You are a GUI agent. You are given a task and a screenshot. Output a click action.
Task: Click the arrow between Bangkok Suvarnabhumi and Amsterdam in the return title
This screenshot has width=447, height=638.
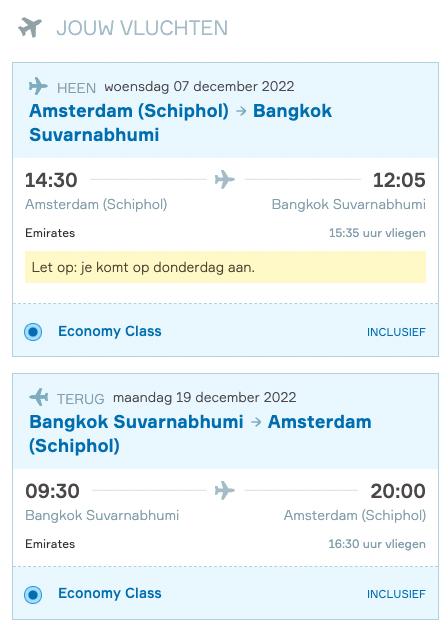coord(256,422)
